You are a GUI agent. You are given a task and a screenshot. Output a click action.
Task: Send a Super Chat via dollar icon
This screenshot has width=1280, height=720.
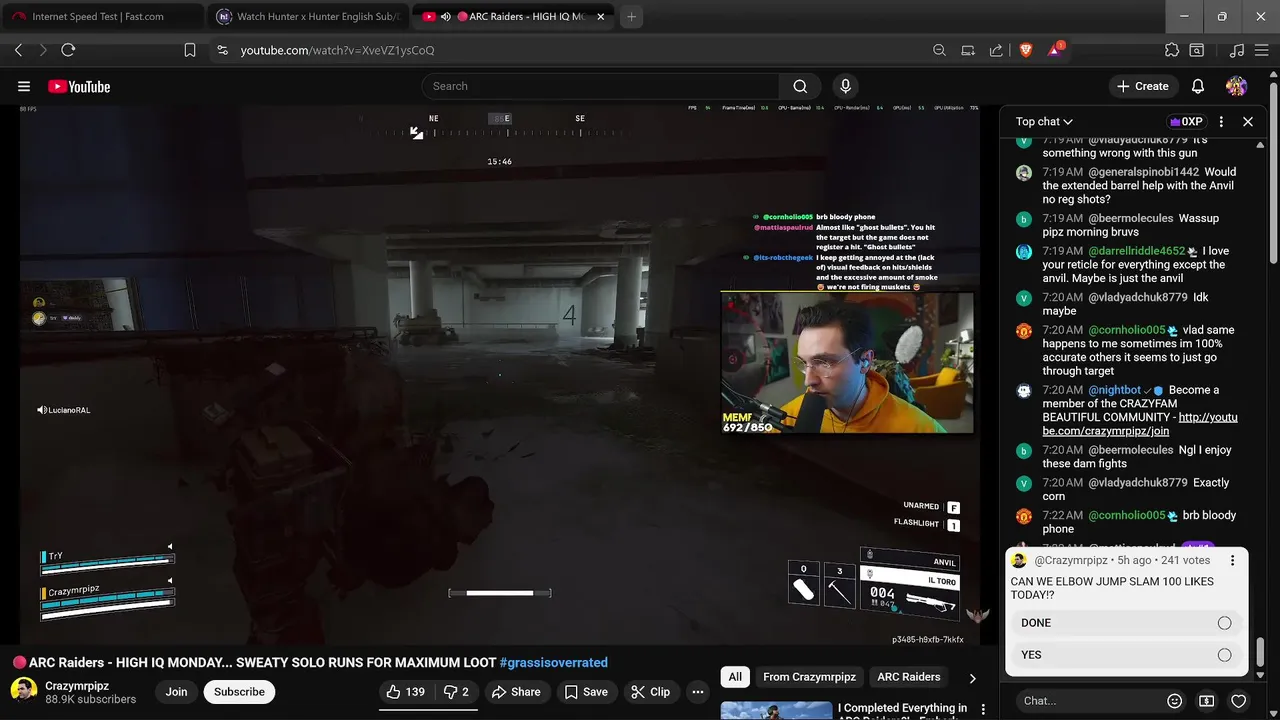click(x=1207, y=701)
